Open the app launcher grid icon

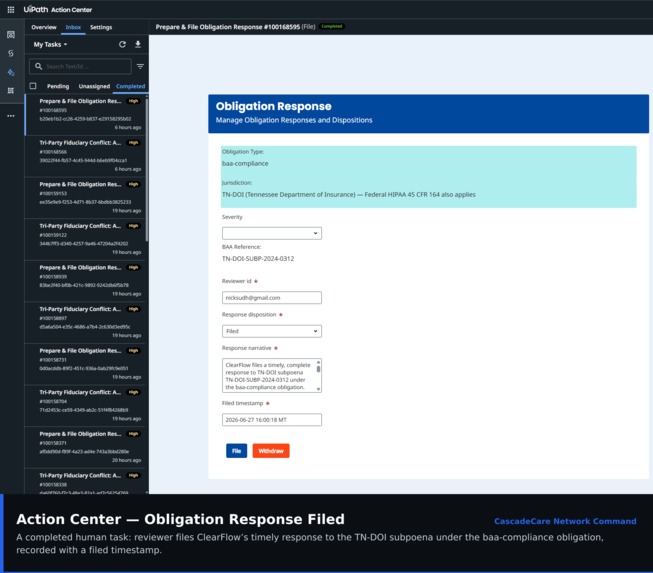tap(11, 10)
